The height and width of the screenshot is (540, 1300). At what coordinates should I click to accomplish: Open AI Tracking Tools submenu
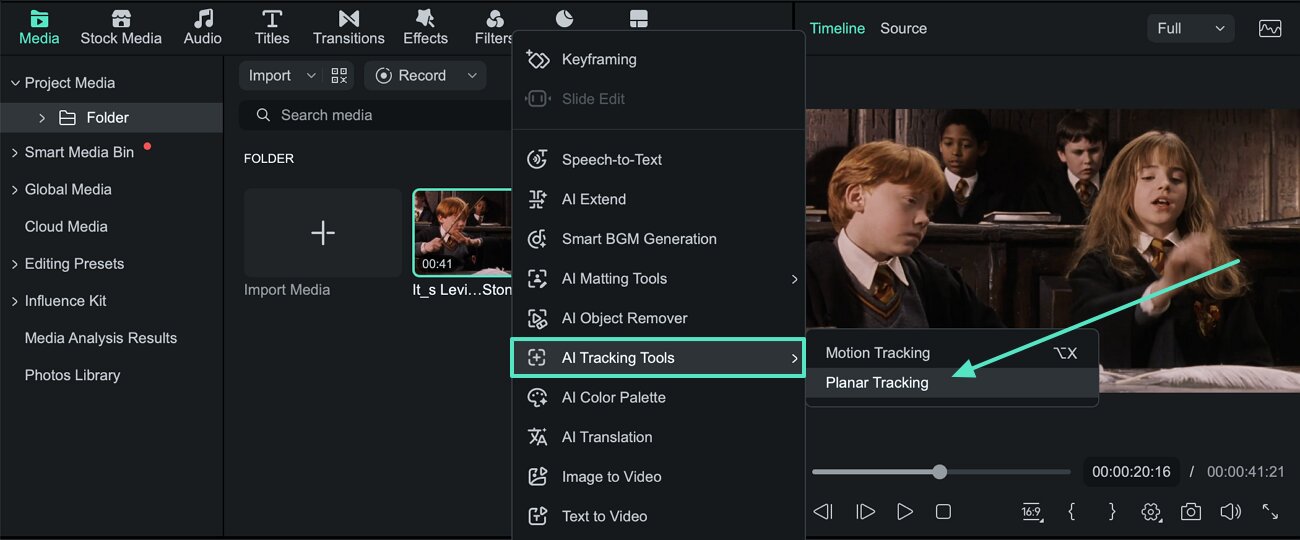pos(658,358)
